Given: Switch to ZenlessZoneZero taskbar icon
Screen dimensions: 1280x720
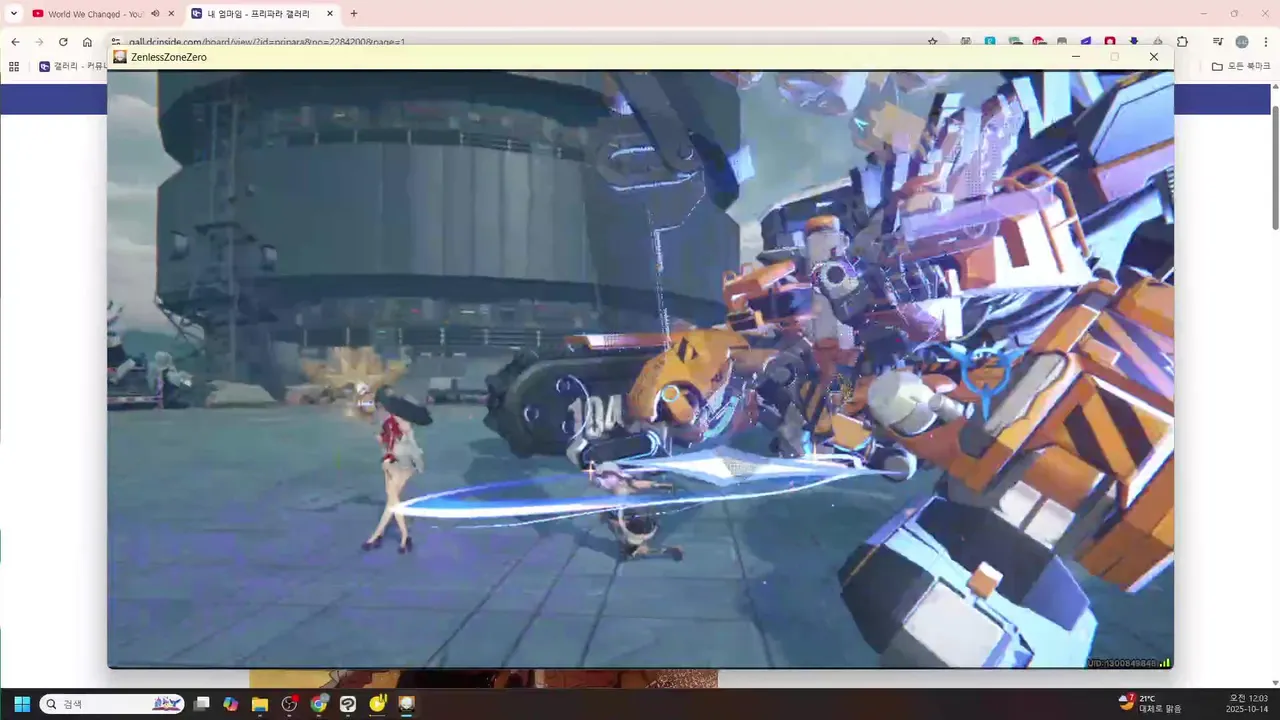Looking at the screenshot, I should click(407, 704).
